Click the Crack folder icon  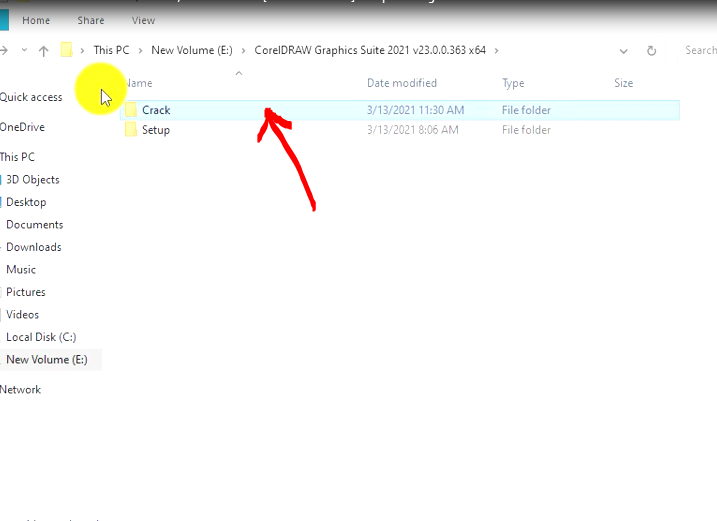point(131,110)
